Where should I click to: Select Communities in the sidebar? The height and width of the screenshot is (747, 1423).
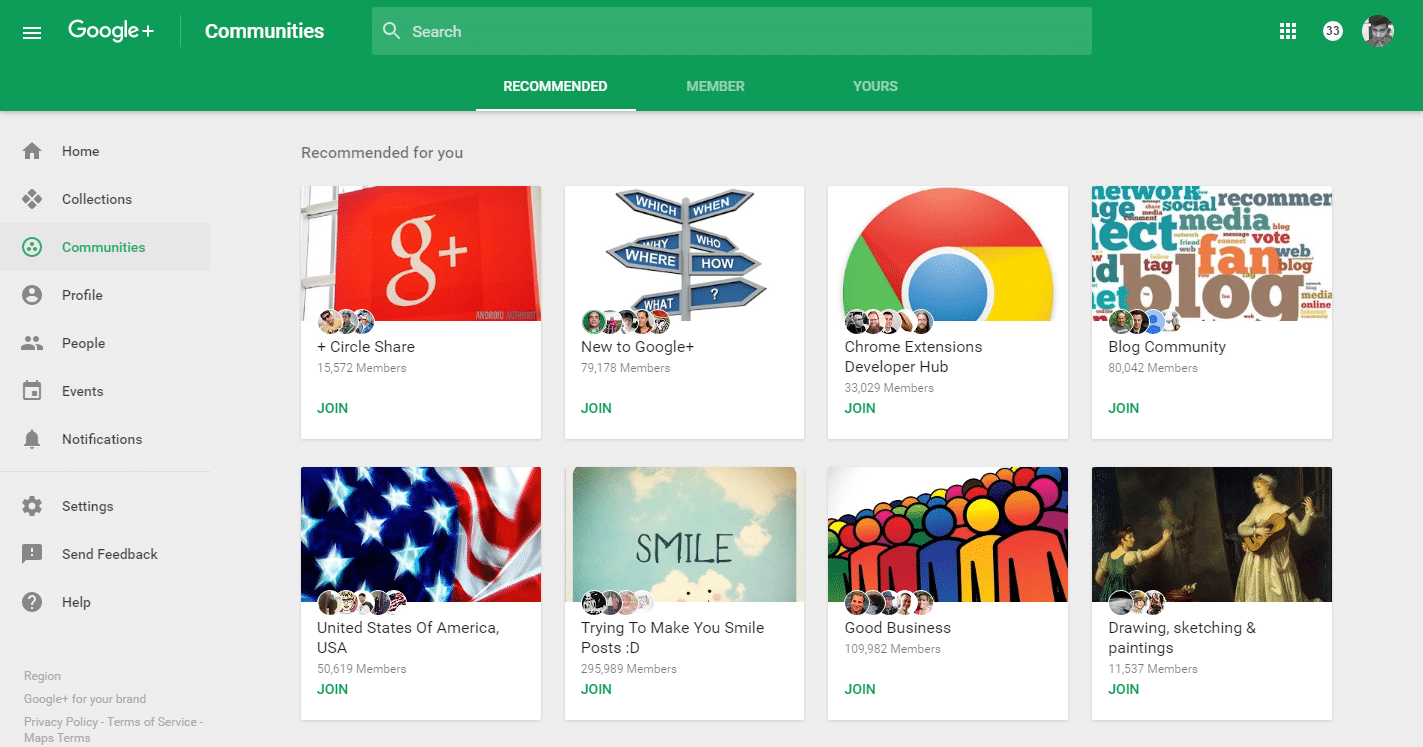(x=105, y=247)
